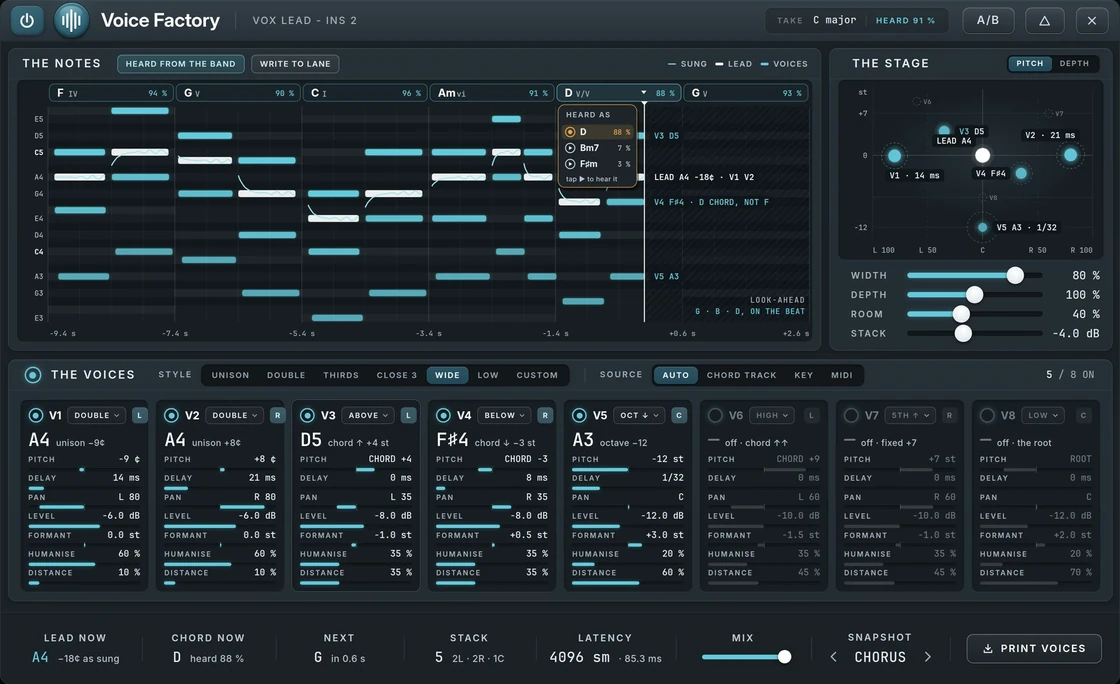
Task: Play the D chord audition icon
Action: tap(570, 132)
